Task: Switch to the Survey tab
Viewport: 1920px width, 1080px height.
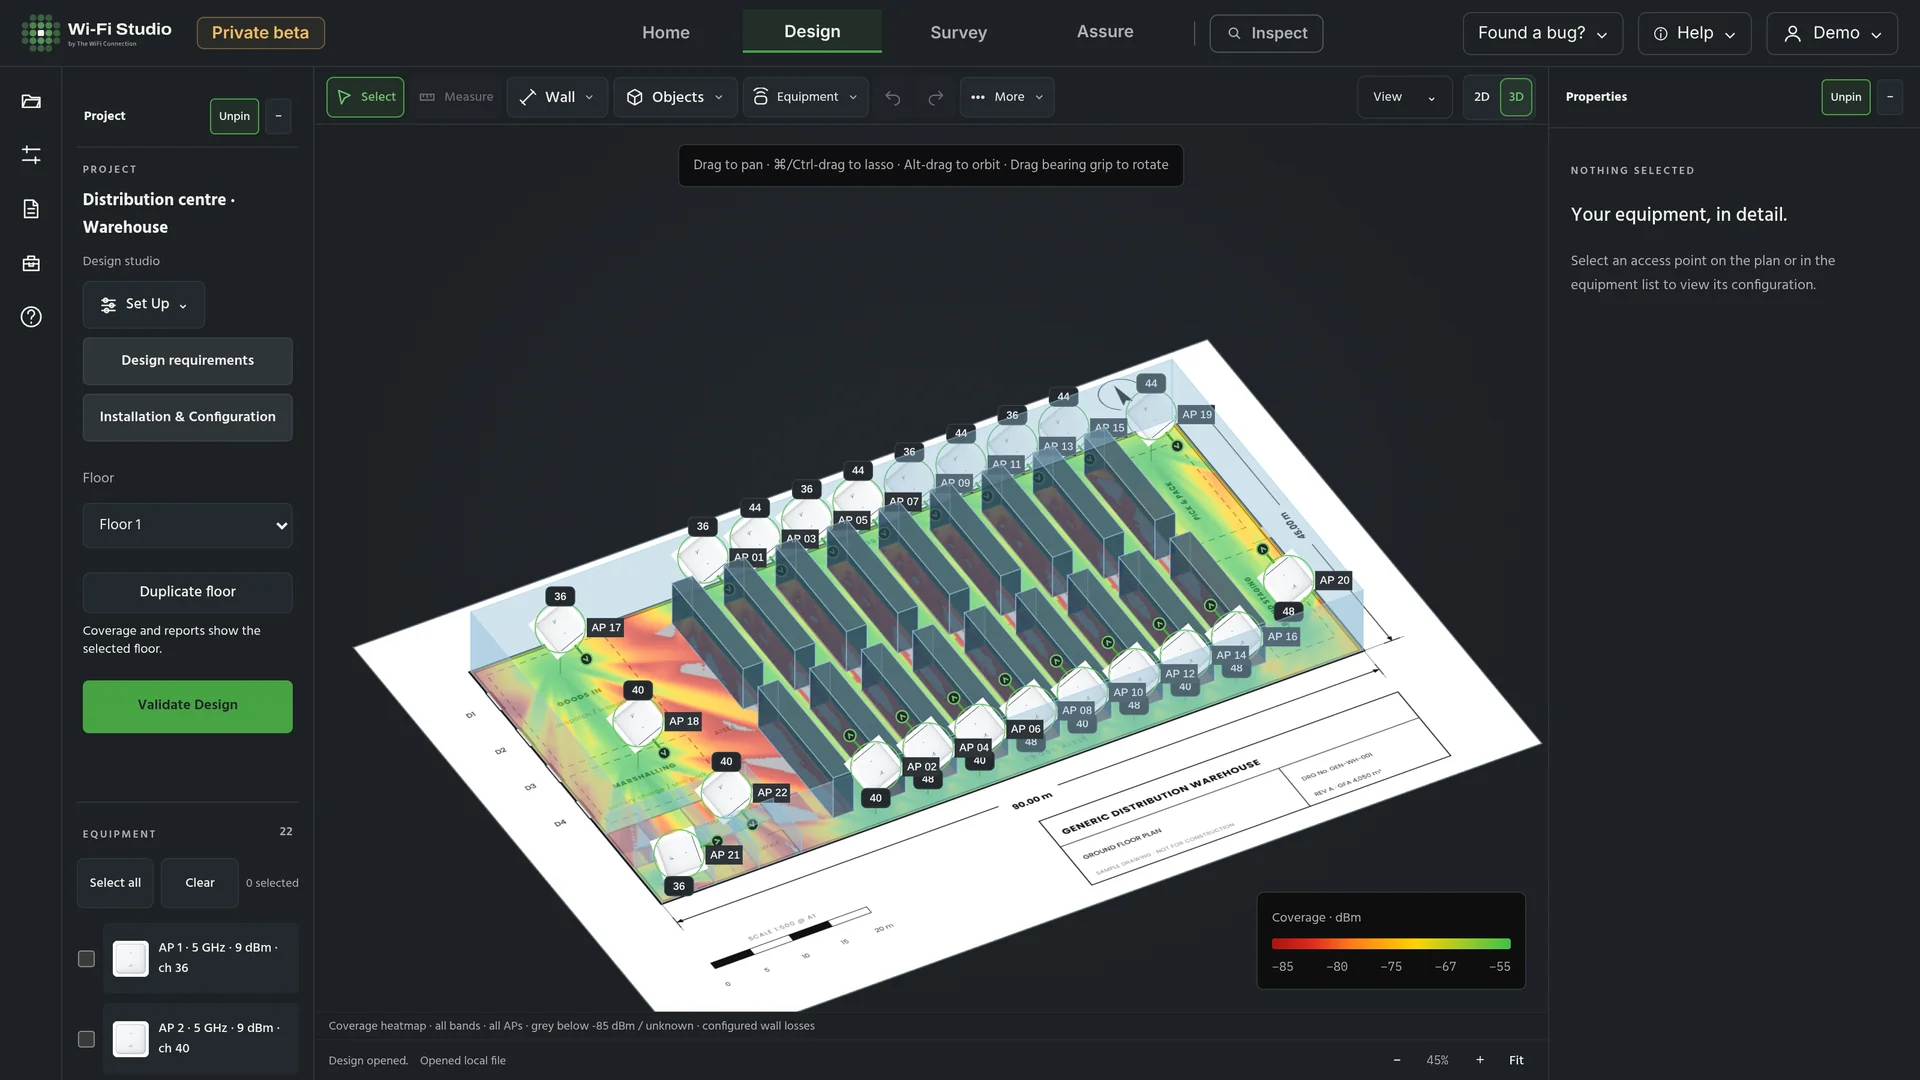Action: [958, 32]
